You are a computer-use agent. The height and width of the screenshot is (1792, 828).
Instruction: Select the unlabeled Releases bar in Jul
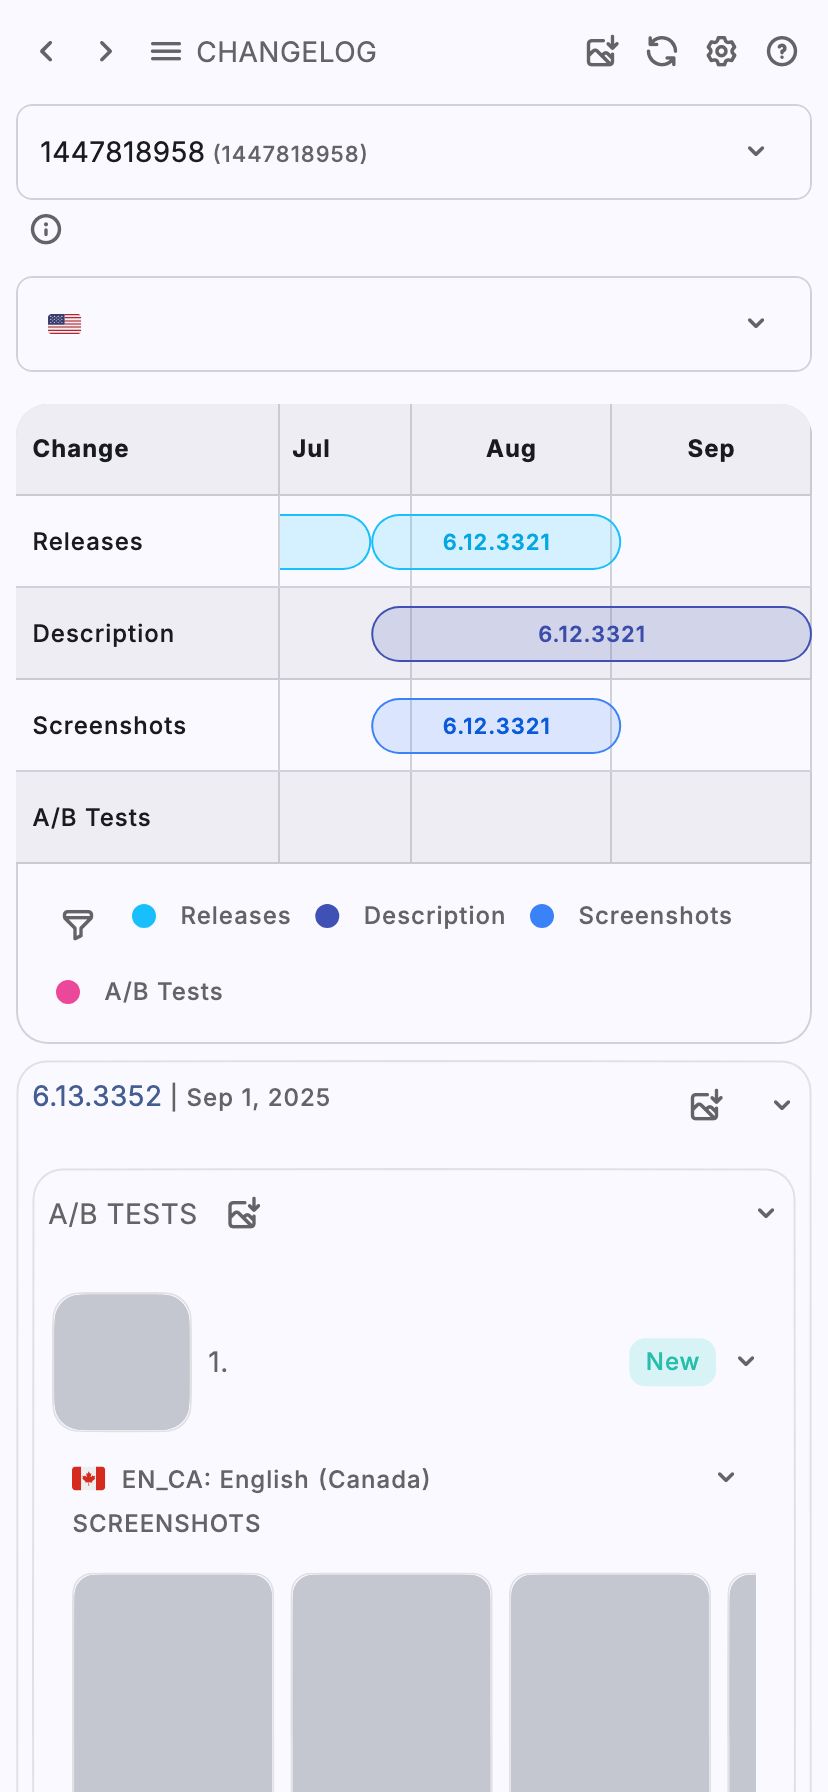coord(325,542)
